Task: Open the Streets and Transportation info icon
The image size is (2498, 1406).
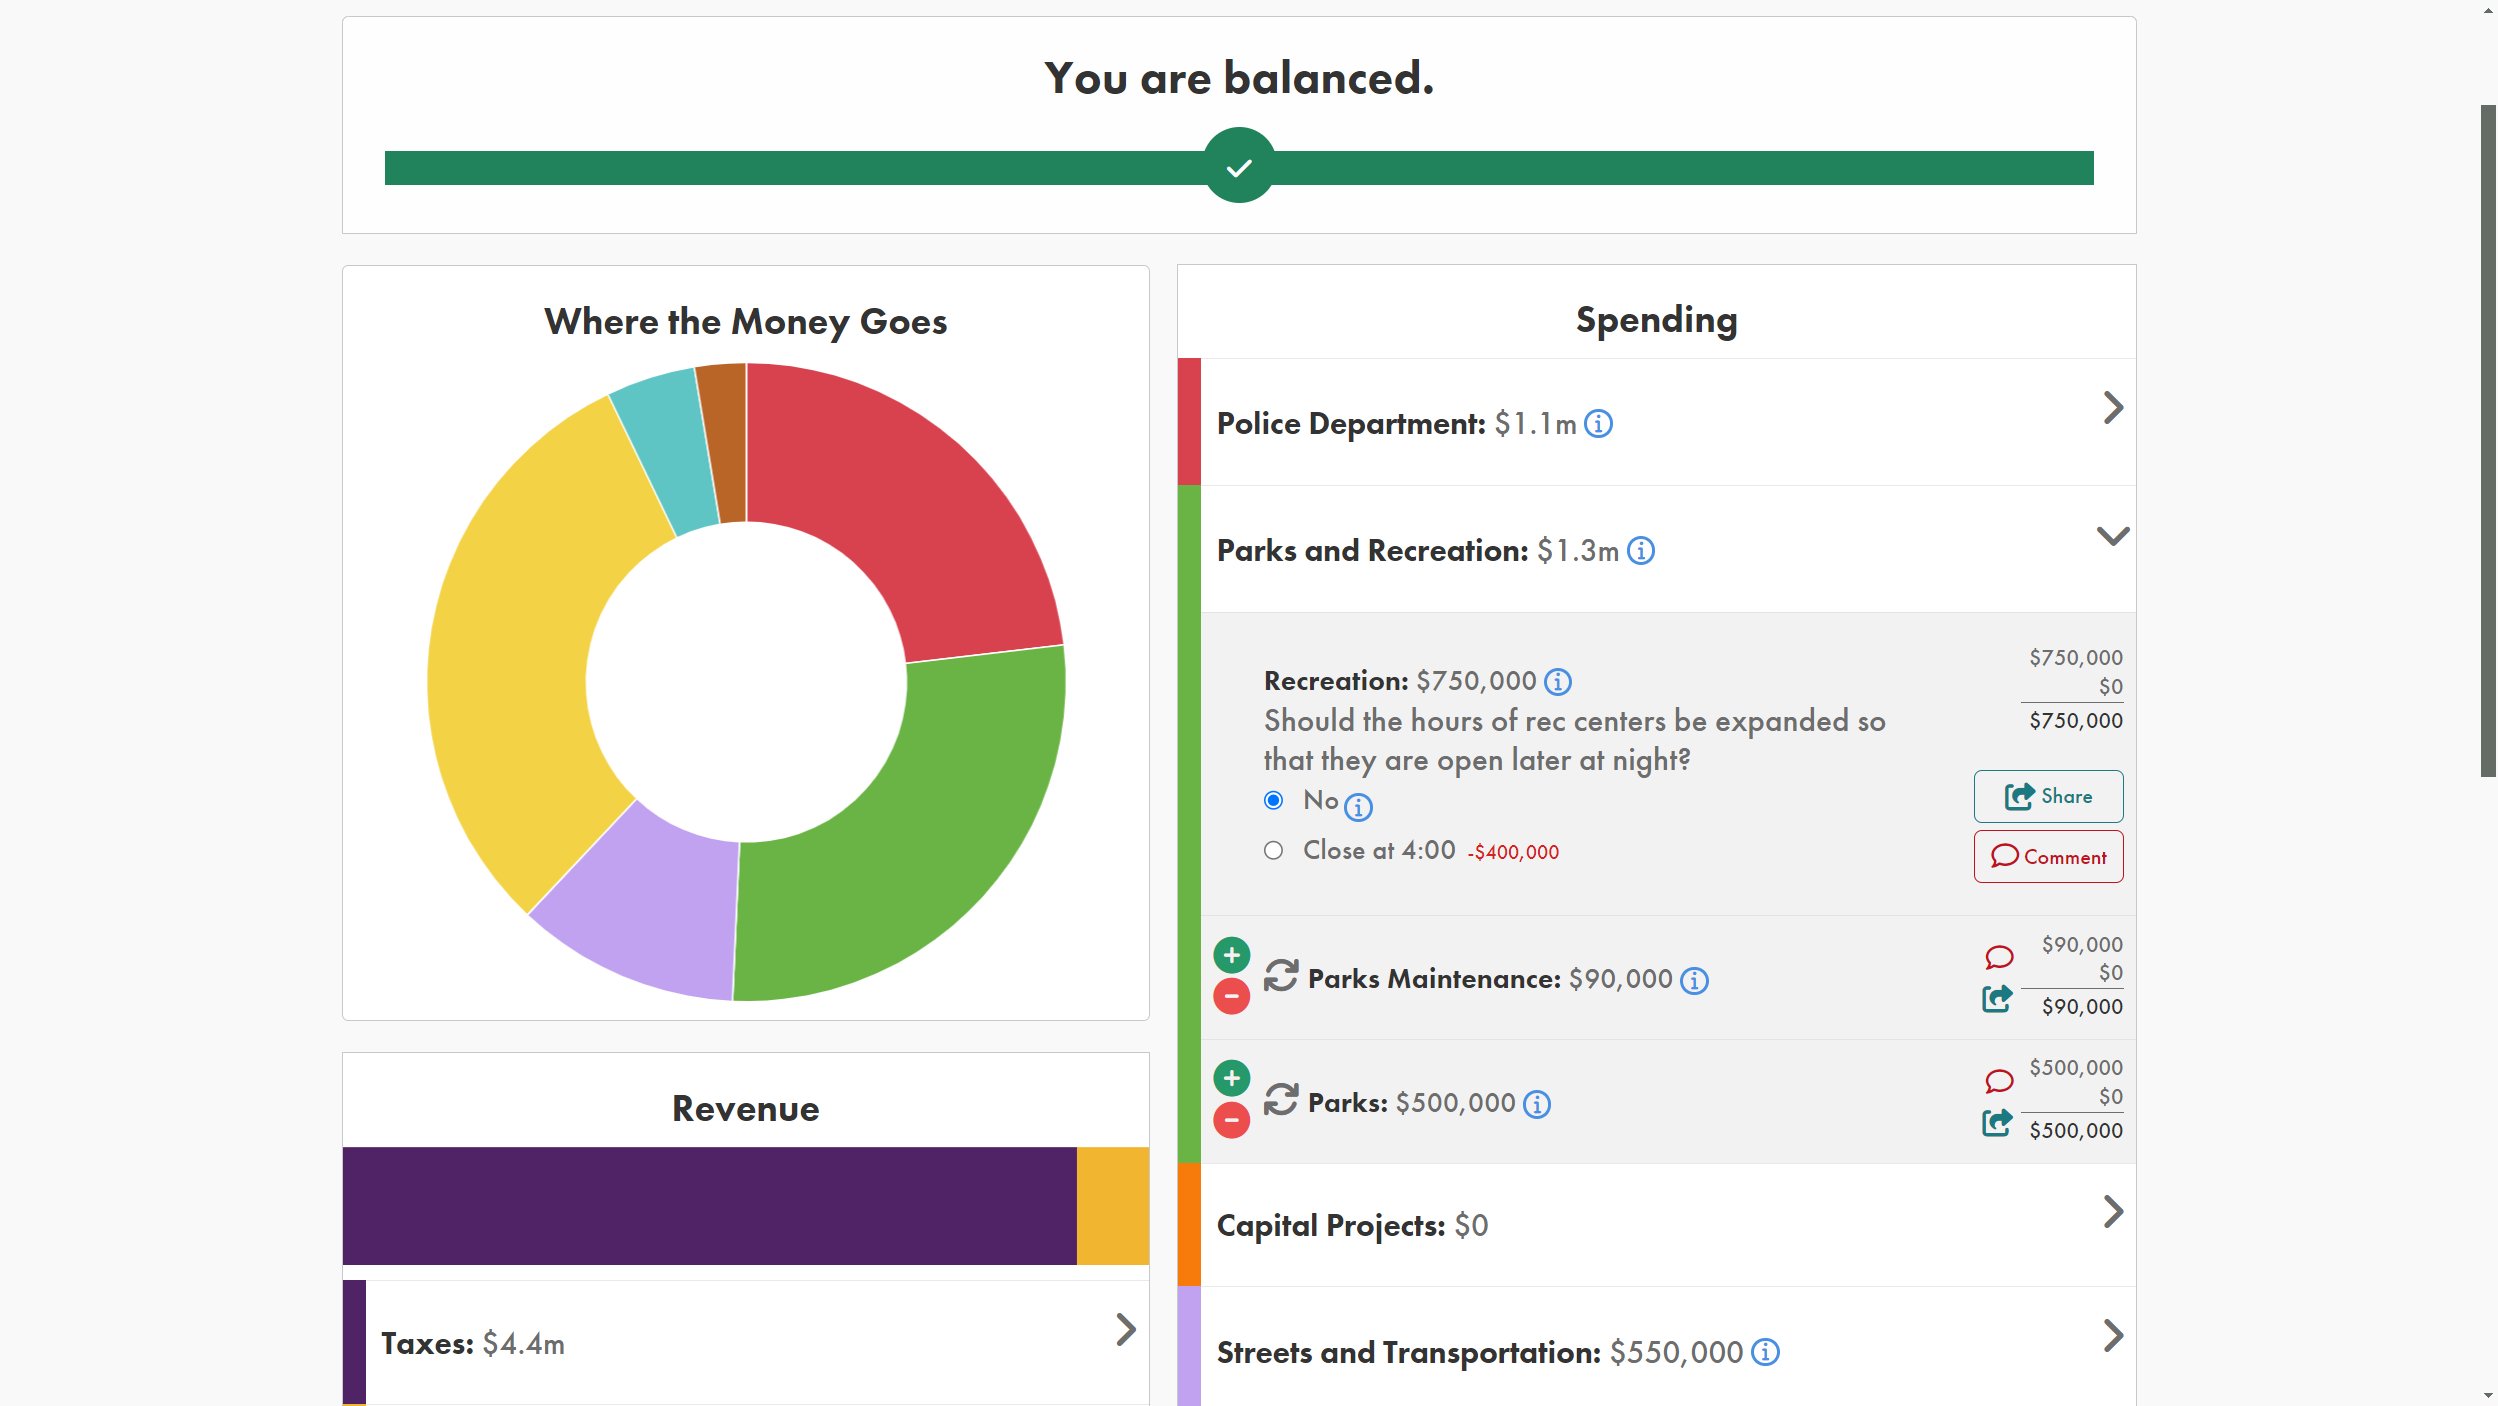Action: (1765, 1352)
